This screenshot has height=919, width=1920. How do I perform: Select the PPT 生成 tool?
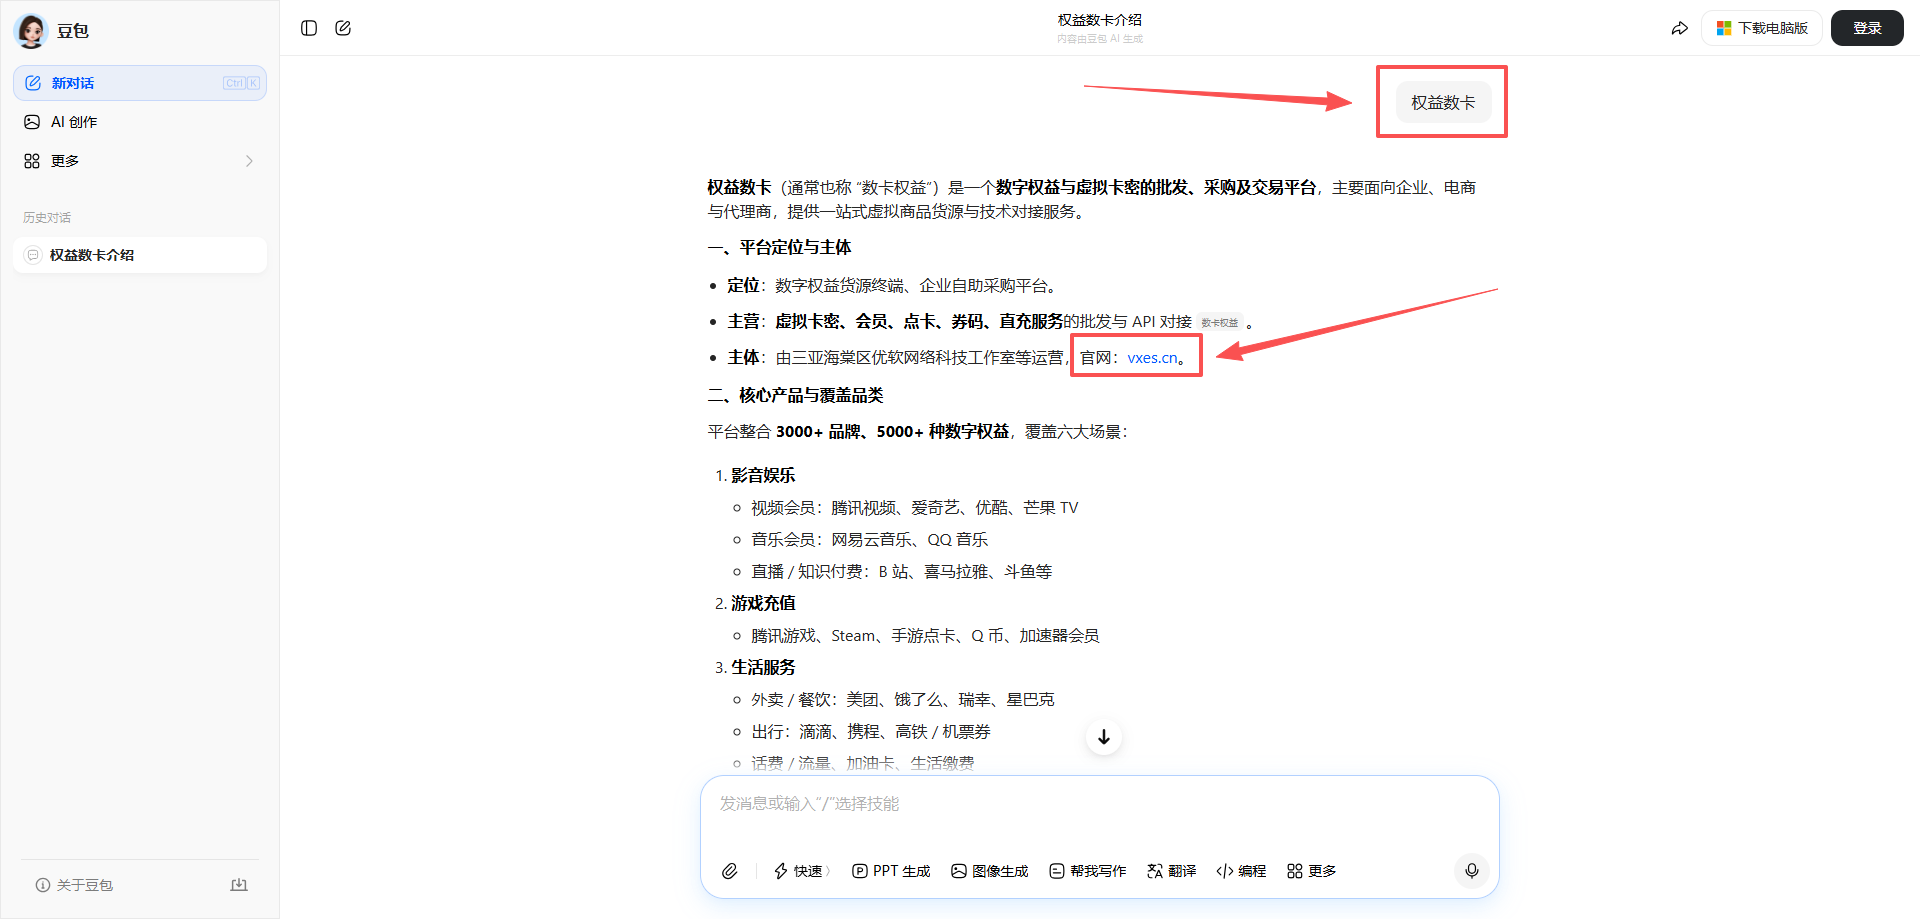click(x=890, y=871)
